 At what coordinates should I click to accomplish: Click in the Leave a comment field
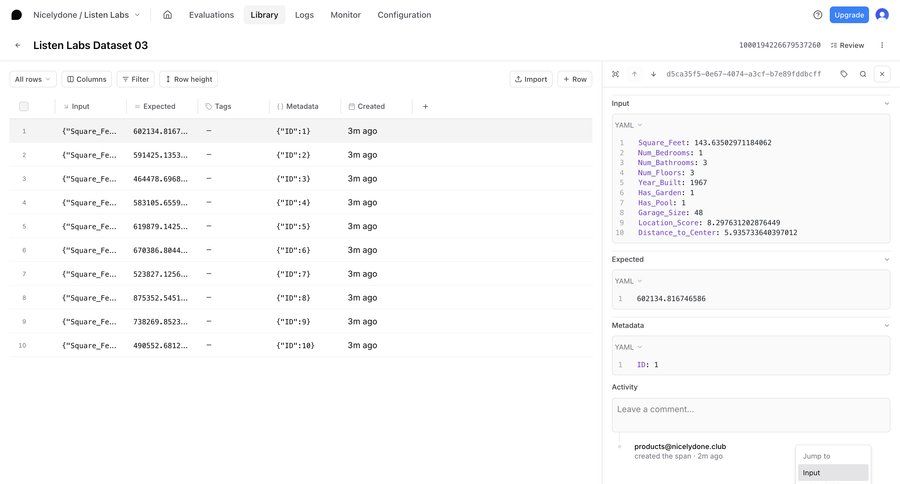pos(751,415)
